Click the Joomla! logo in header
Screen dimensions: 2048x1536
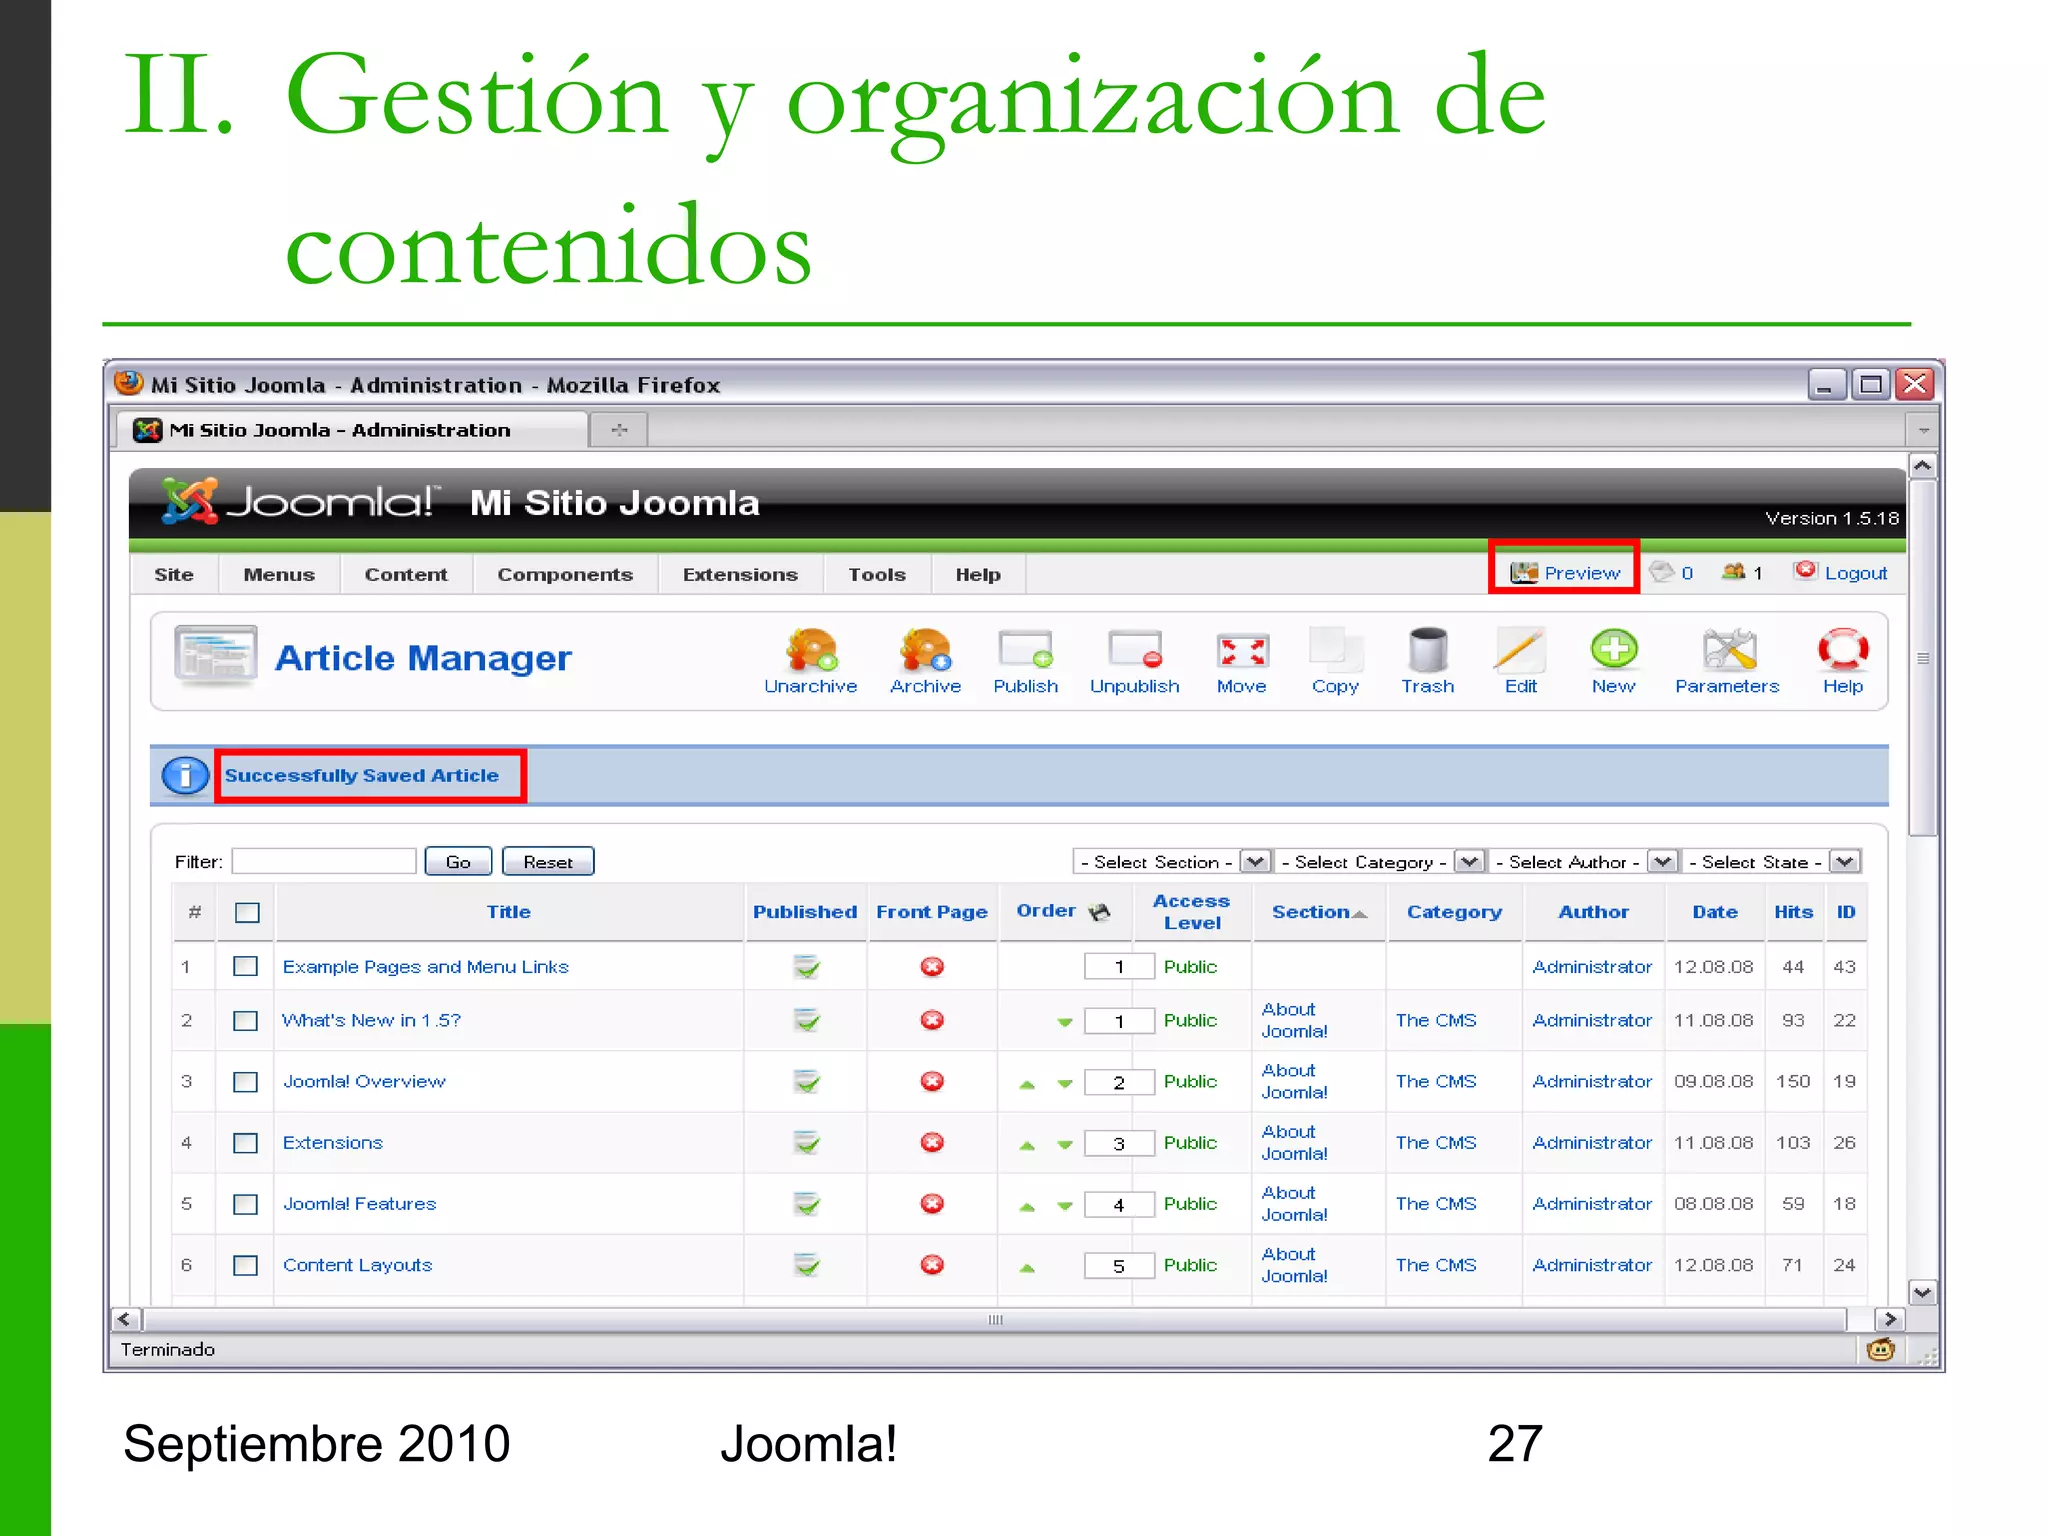pos(301,501)
